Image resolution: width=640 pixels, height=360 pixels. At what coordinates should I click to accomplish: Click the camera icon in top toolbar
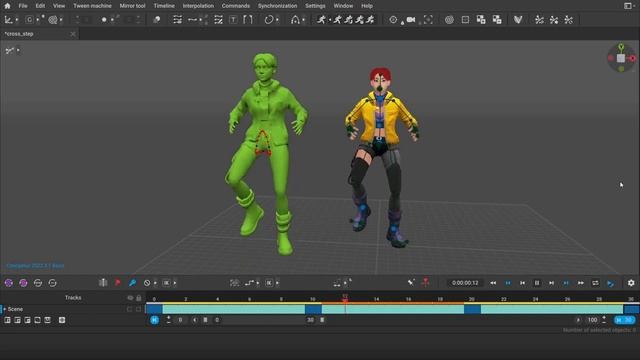tap(411, 20)
